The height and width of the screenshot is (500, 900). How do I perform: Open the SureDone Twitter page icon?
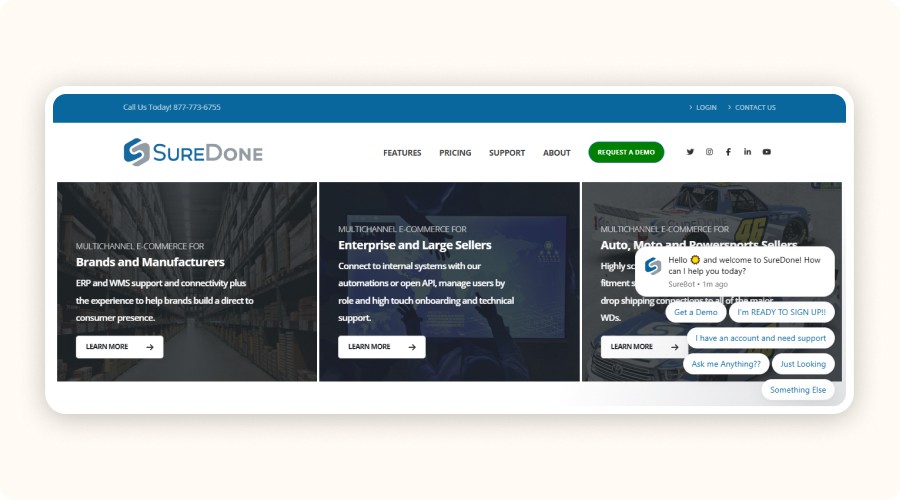pos(690,152)
